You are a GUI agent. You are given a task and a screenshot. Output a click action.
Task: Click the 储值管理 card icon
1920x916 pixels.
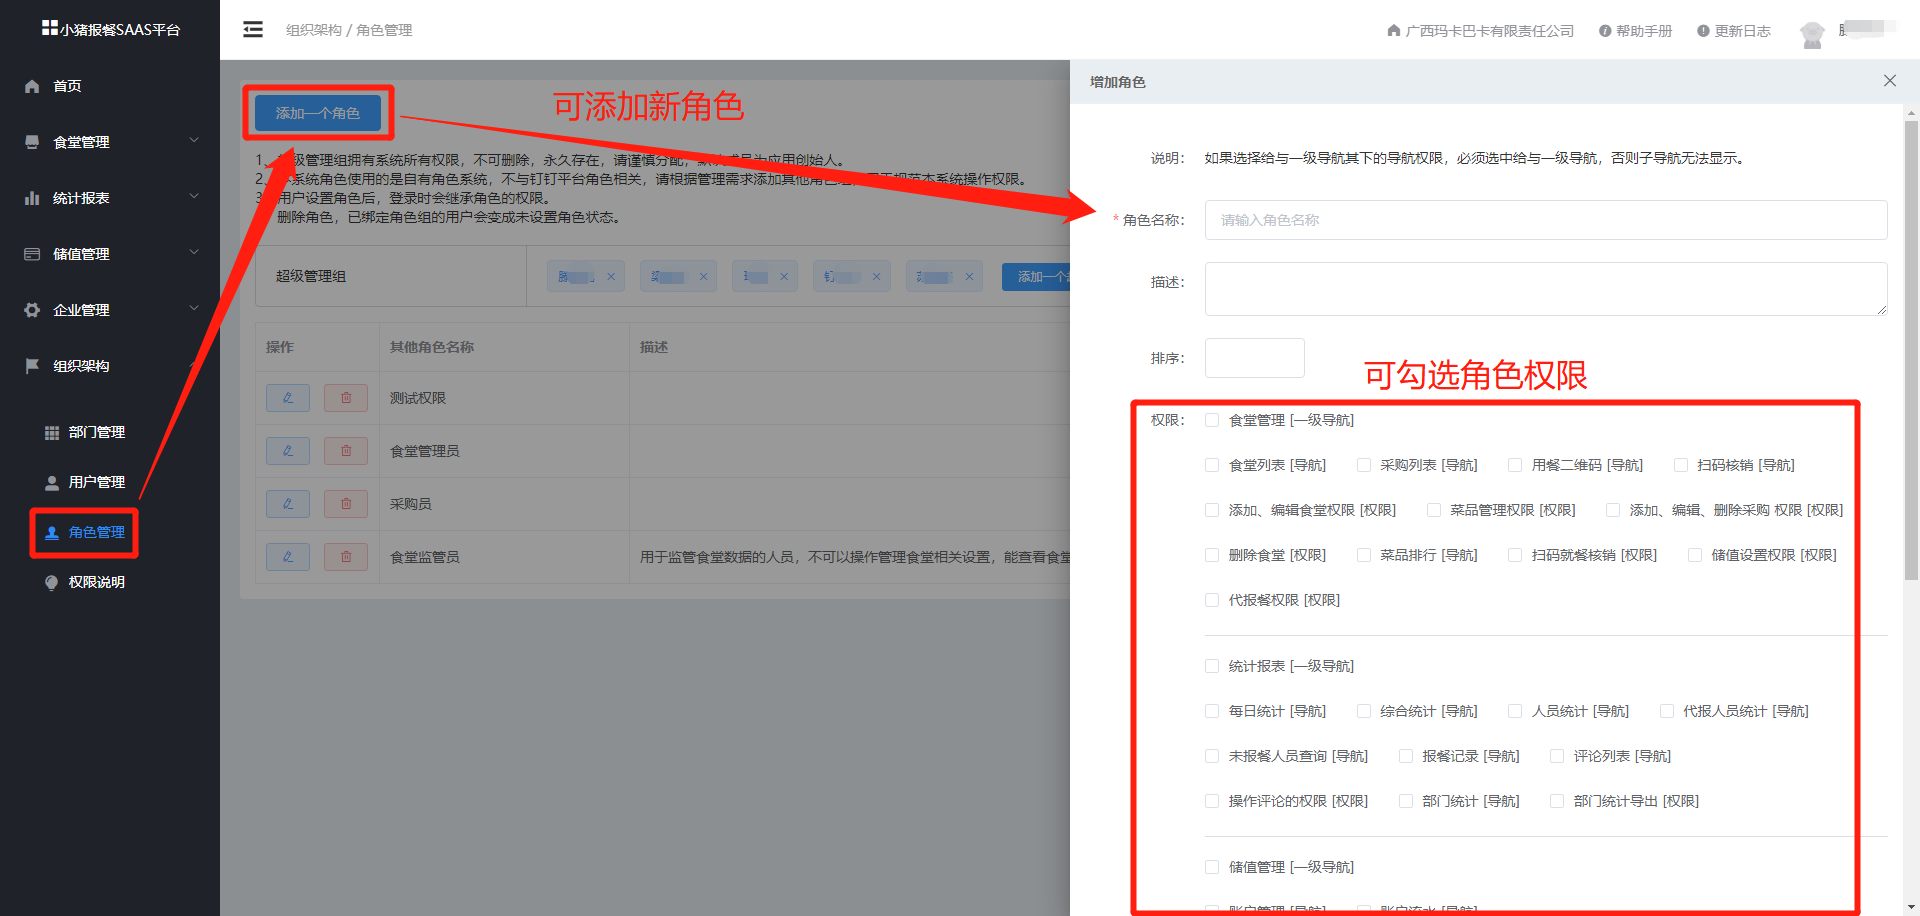[x=32, y=254]
